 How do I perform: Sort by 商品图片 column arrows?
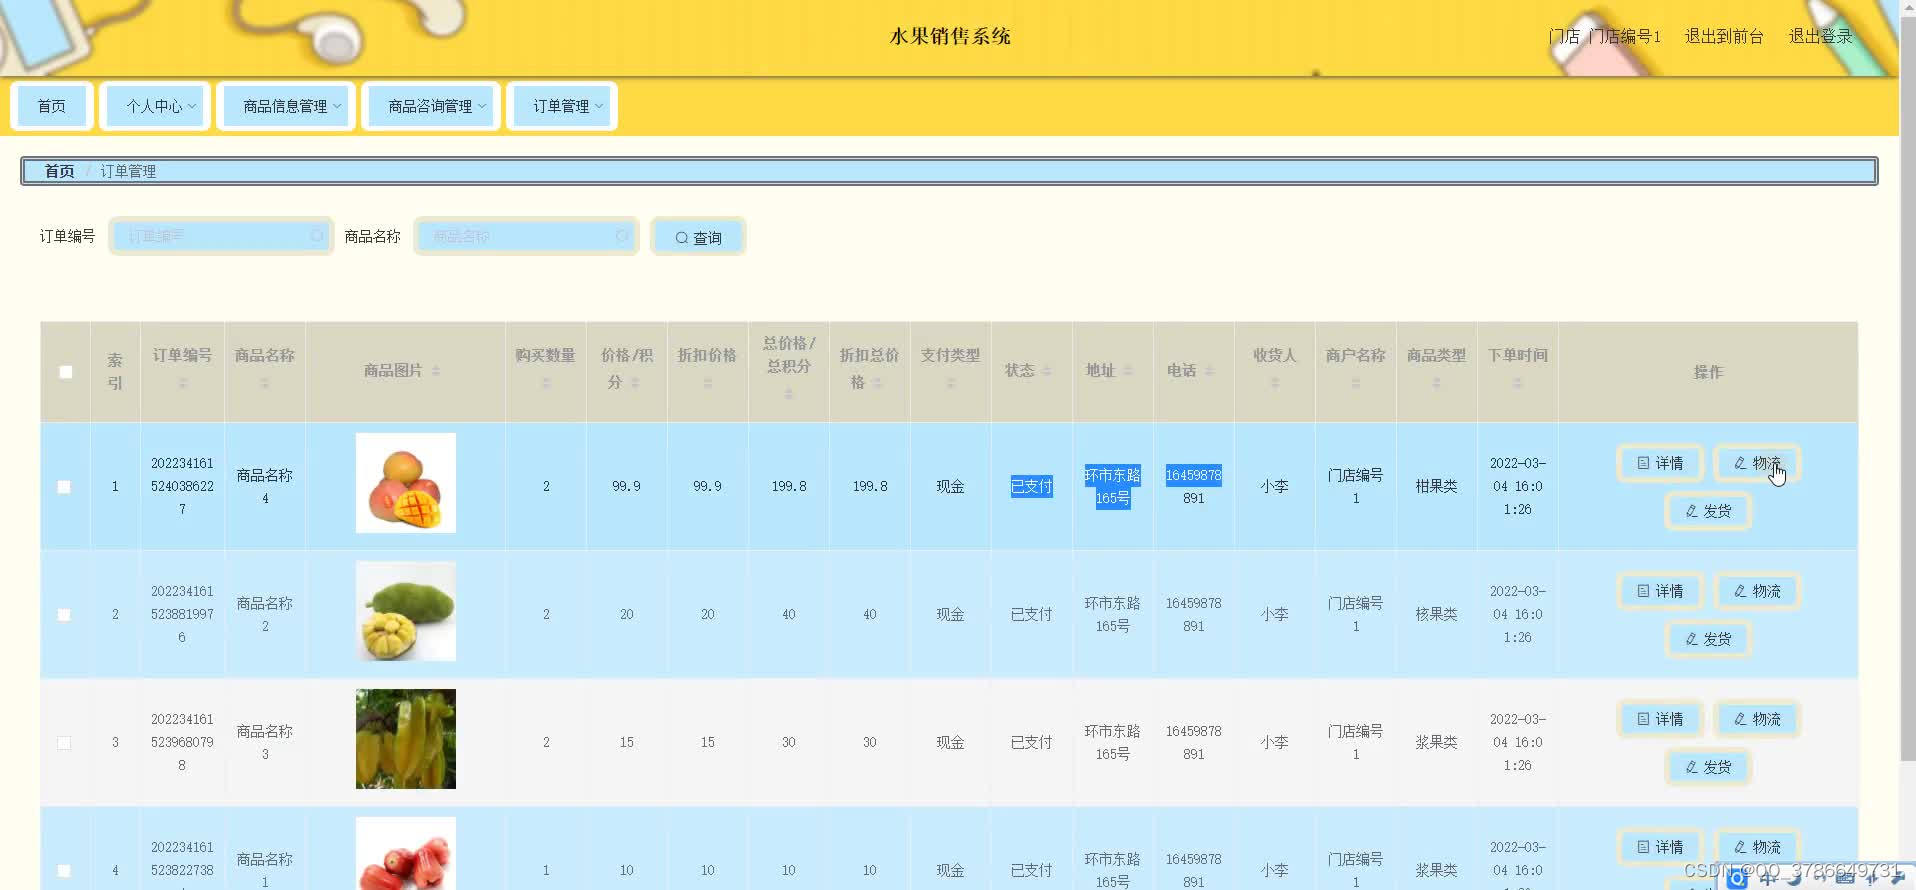435,371
